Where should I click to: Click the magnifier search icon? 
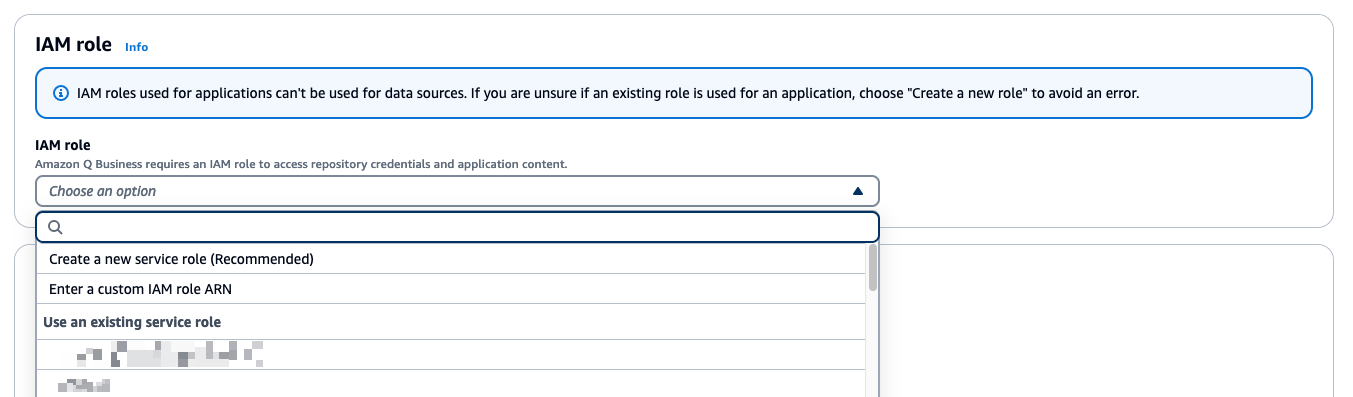coord(56,227)
